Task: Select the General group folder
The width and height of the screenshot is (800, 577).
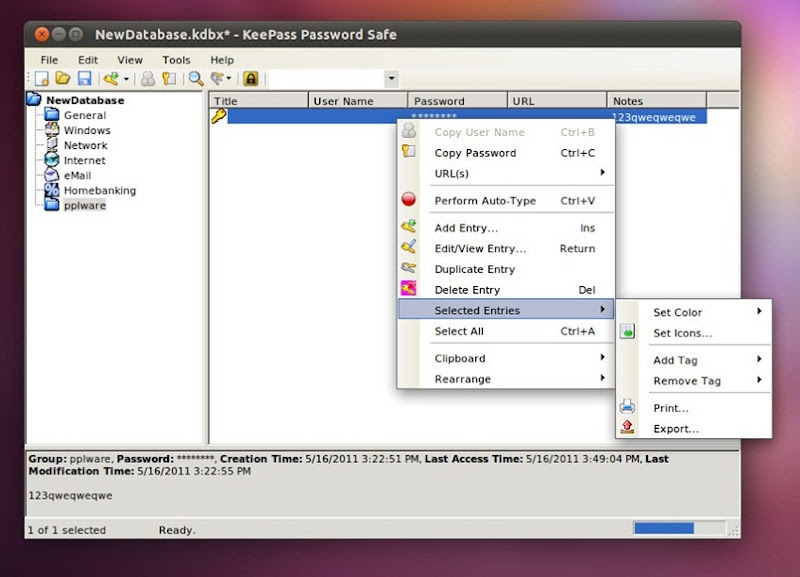Action: pyautogui.click(x=85, y=115)
